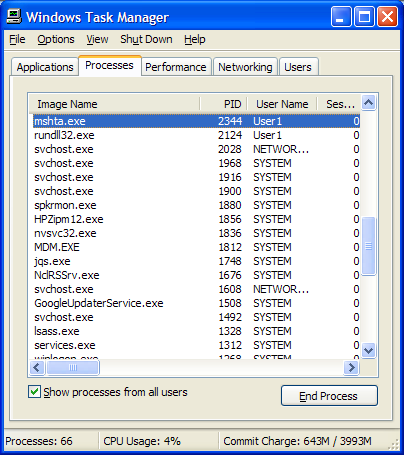The image size is (404, 455).
Task: Click the horizontal scrollbar left arrow
Action: pyautogui.click(x=37, y=368)
